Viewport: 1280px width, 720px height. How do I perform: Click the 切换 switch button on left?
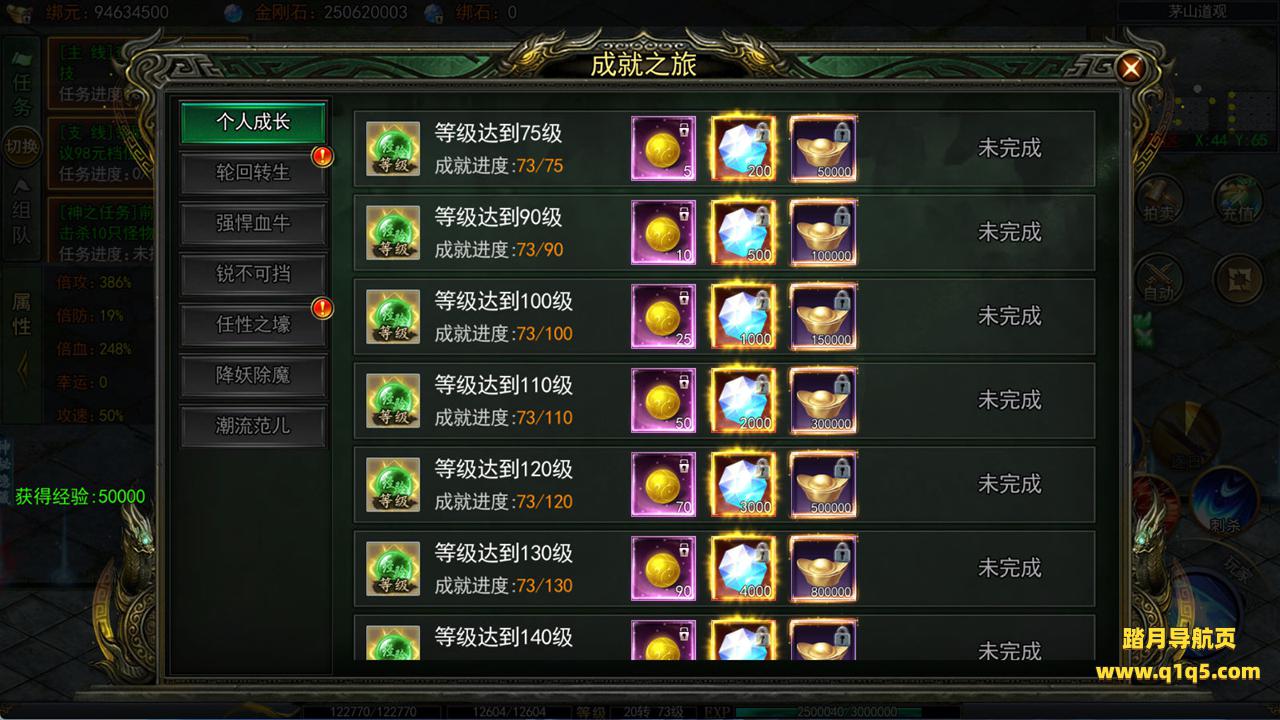coord(22,146)
